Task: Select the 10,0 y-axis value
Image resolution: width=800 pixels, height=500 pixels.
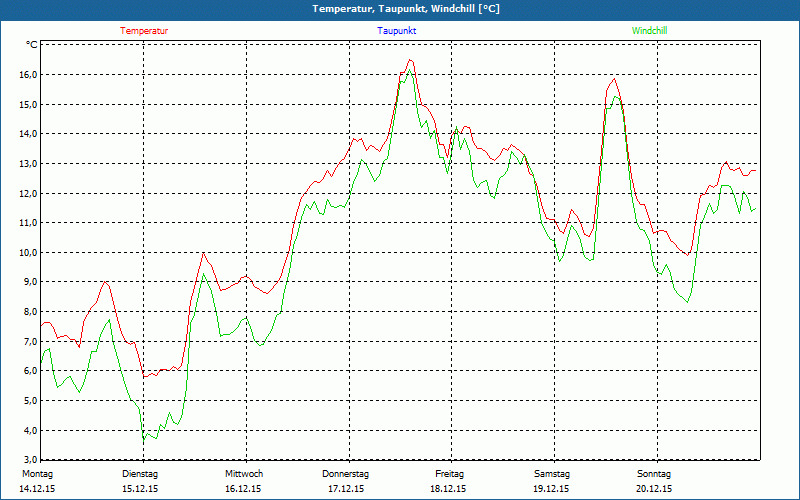Action: pyautogui.click(x=29, y=253)
